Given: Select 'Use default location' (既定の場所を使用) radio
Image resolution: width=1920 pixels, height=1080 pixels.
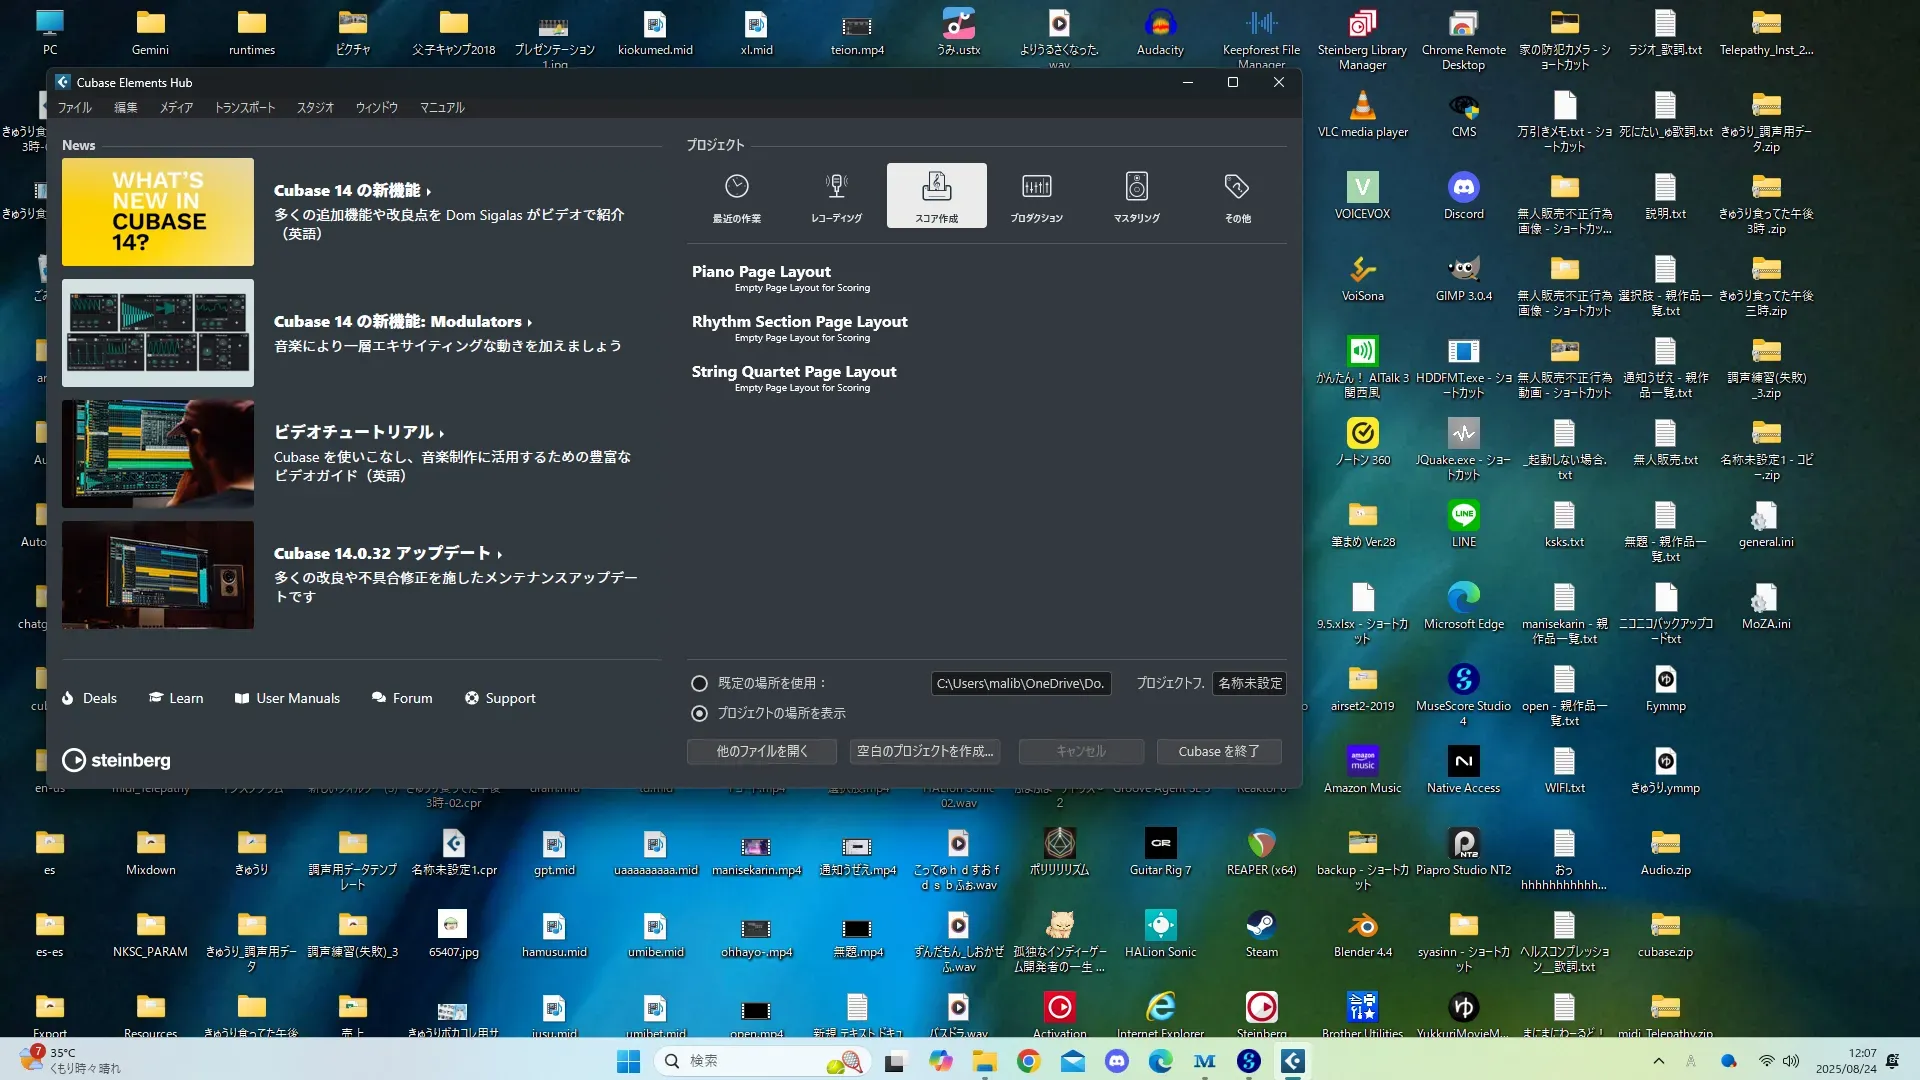Looking at the screenshot, I should point(699,683).
